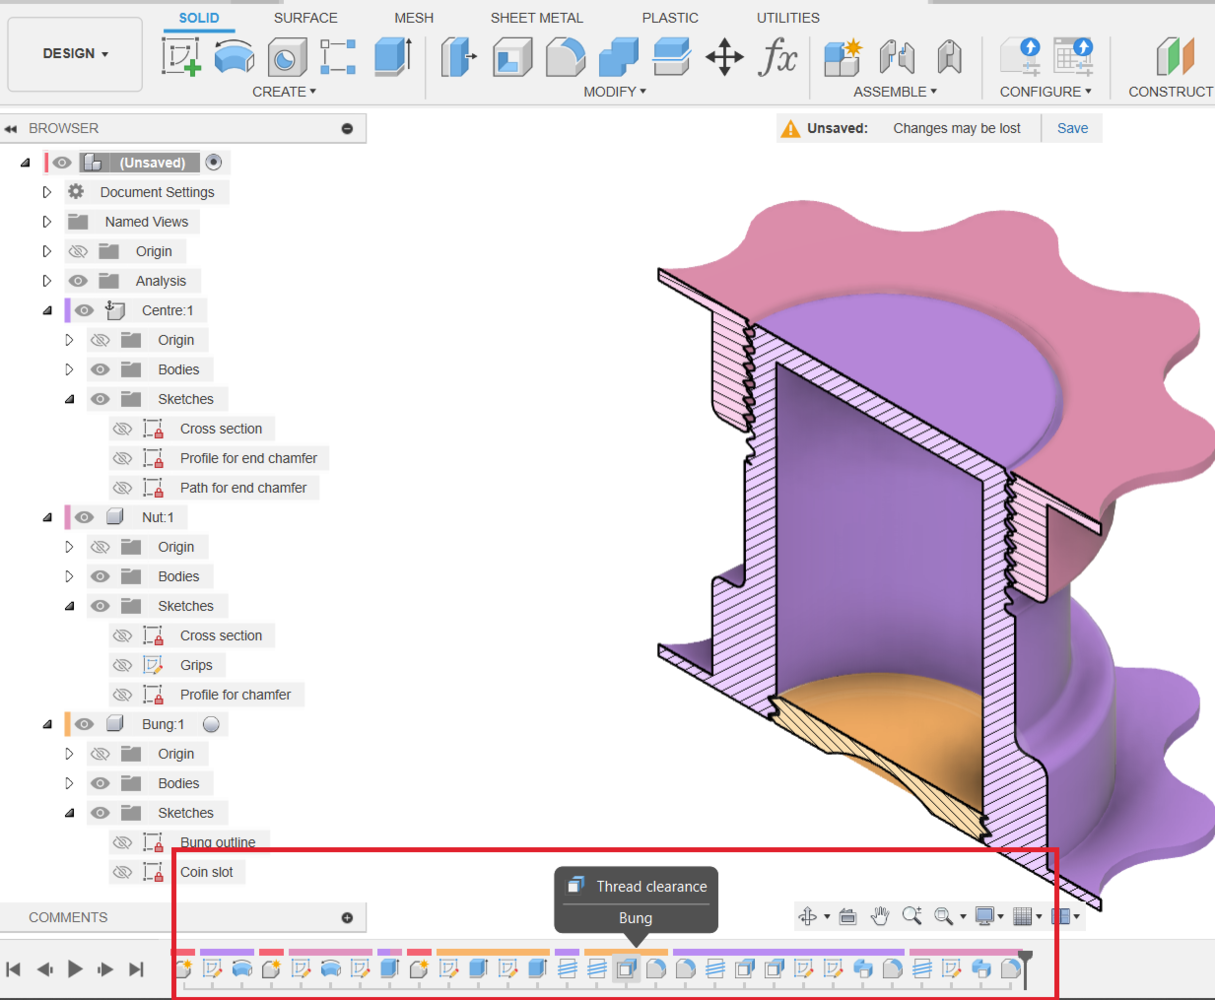The image size is (1215, 1000).
Task: Click the Joint icon in Assemble
Action: [896, 57]
